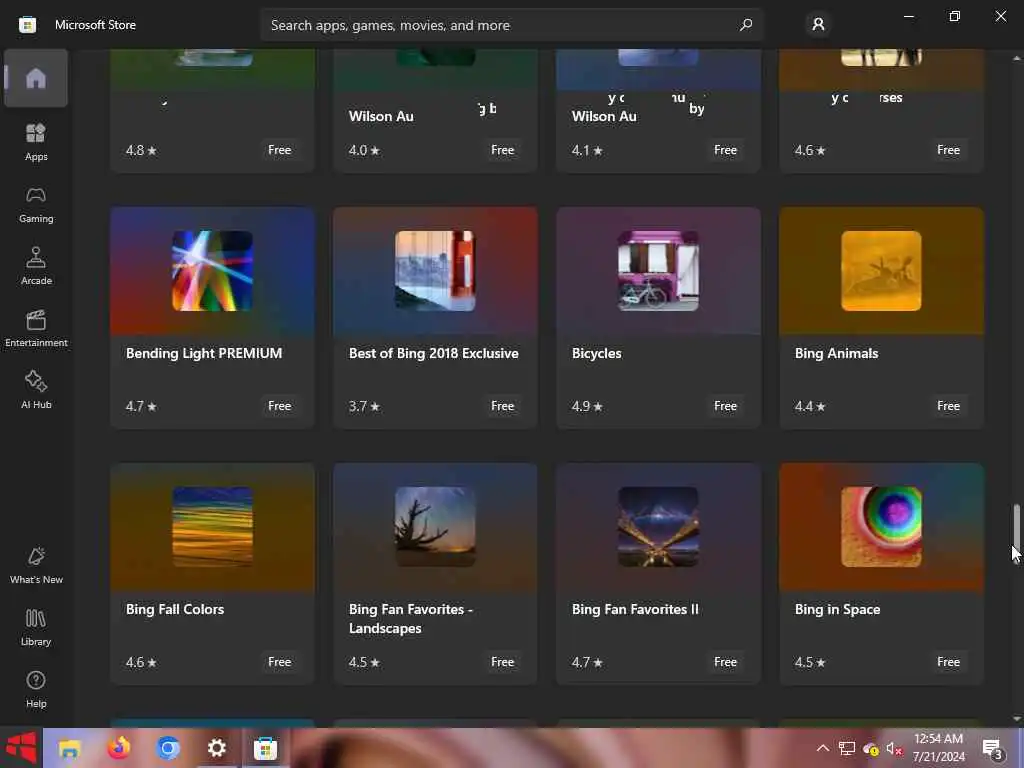Open the notification center icon
Image resolution: width=1024 pixels, height=768 pixels.
(993, 748)
